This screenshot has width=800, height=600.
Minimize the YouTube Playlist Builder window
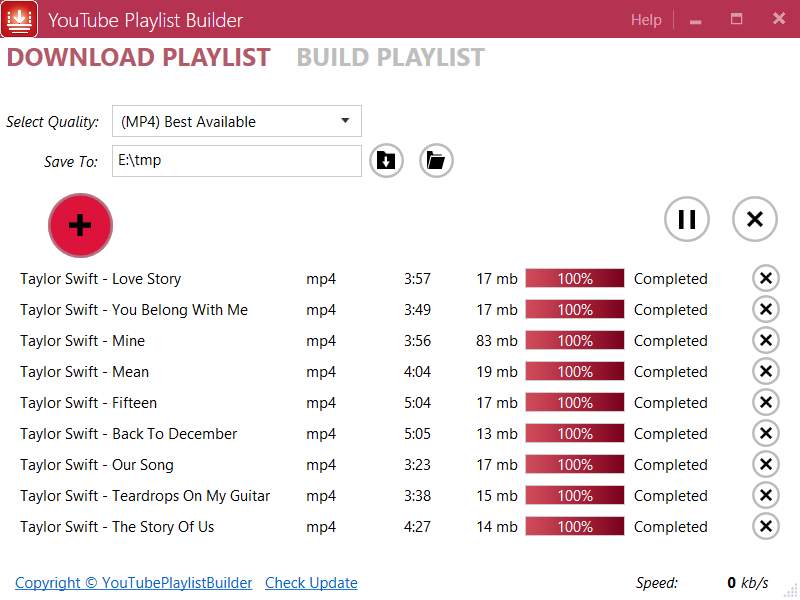tap(695, 20)
